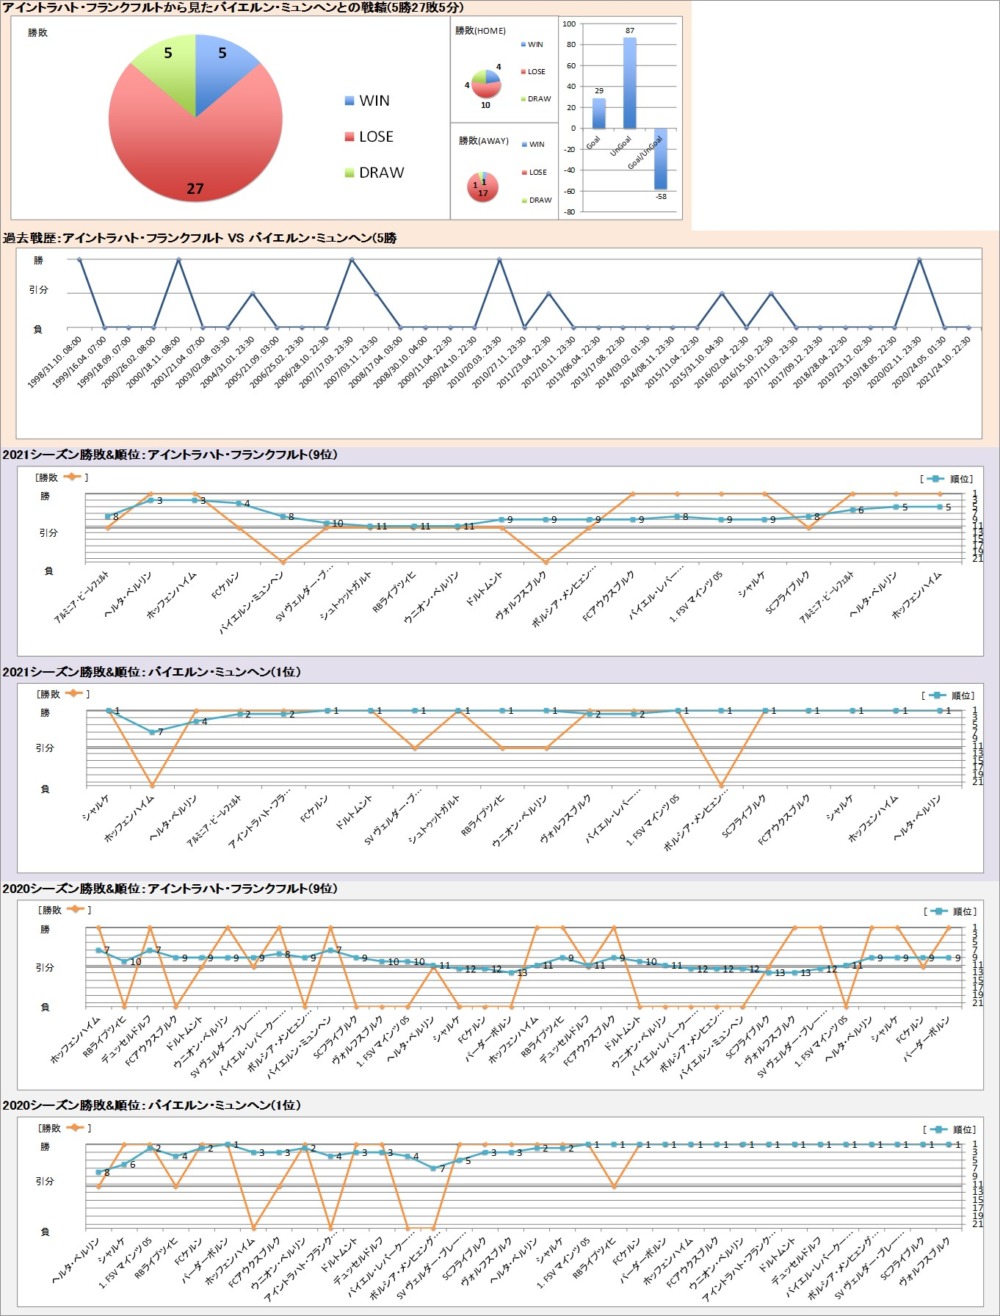Click the rank 8 first point in 2020 Bayern chart

99,1172
